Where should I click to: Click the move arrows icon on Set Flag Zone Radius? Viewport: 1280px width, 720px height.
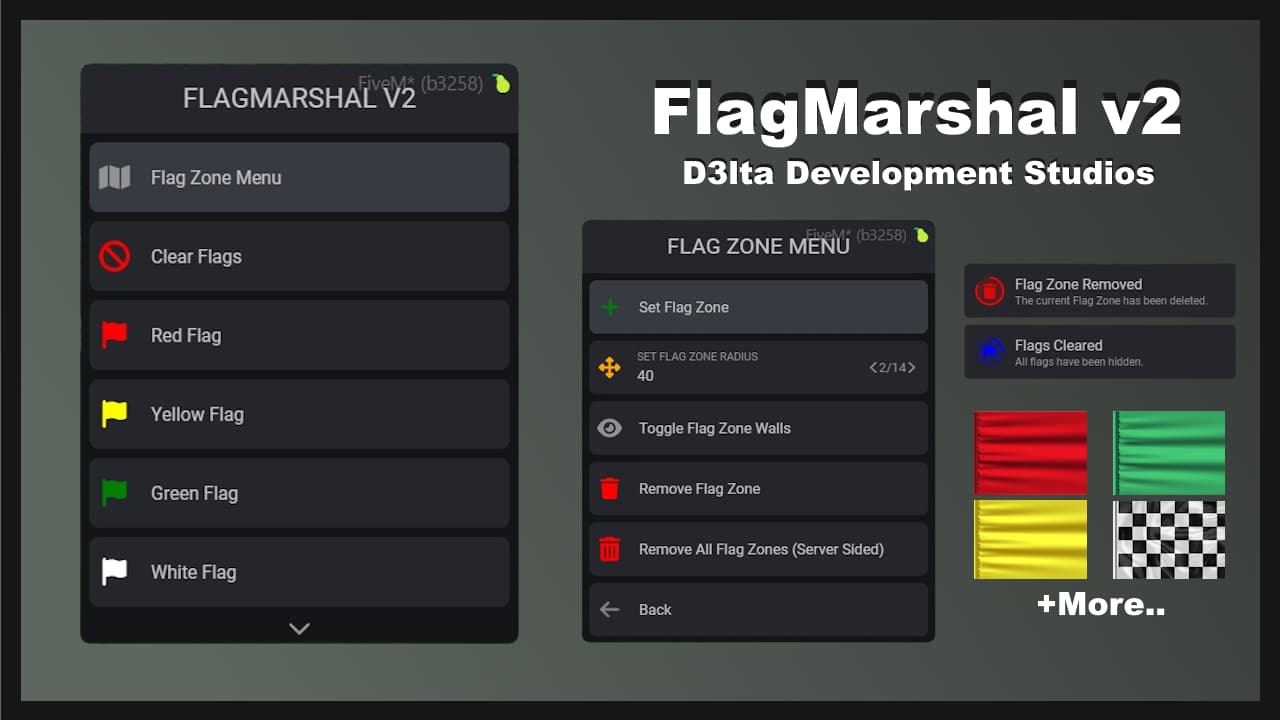(611, 367)
